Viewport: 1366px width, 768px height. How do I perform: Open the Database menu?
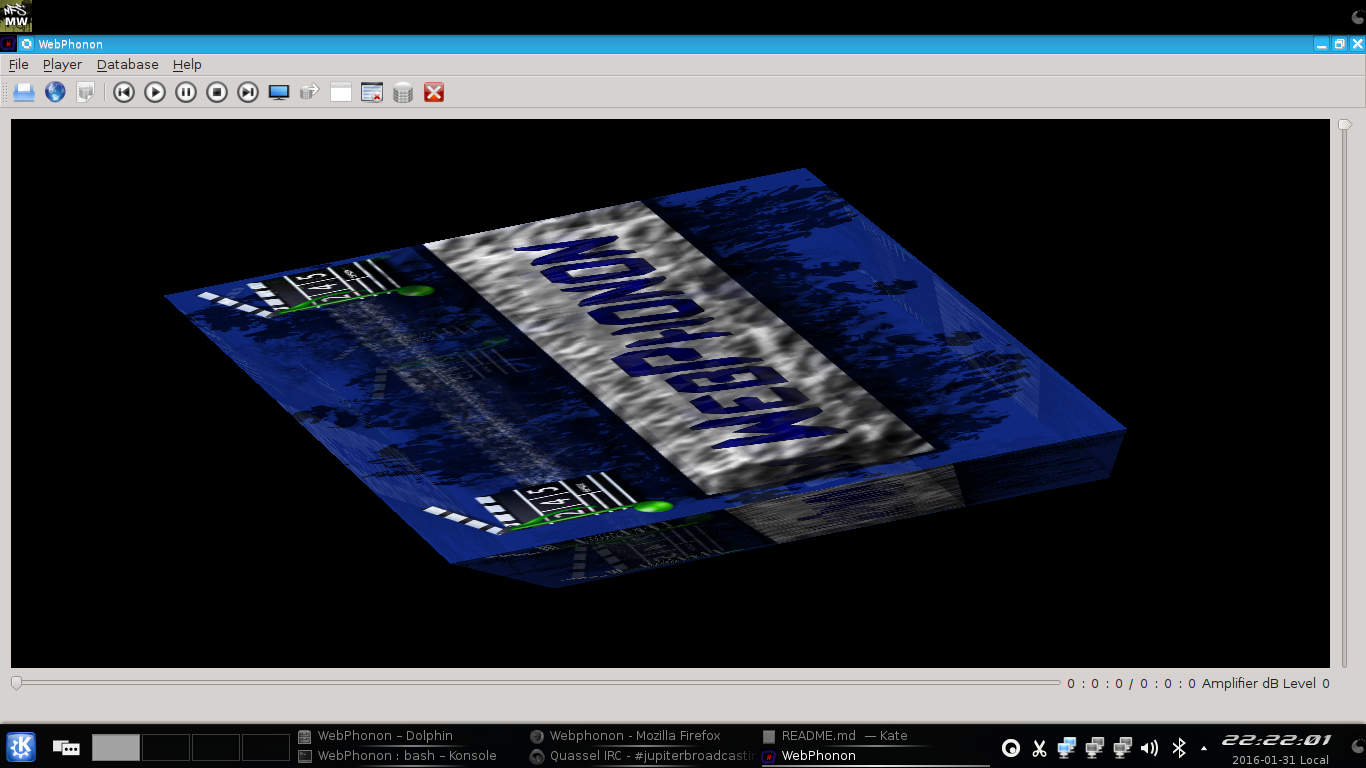[x=127, y=64]
